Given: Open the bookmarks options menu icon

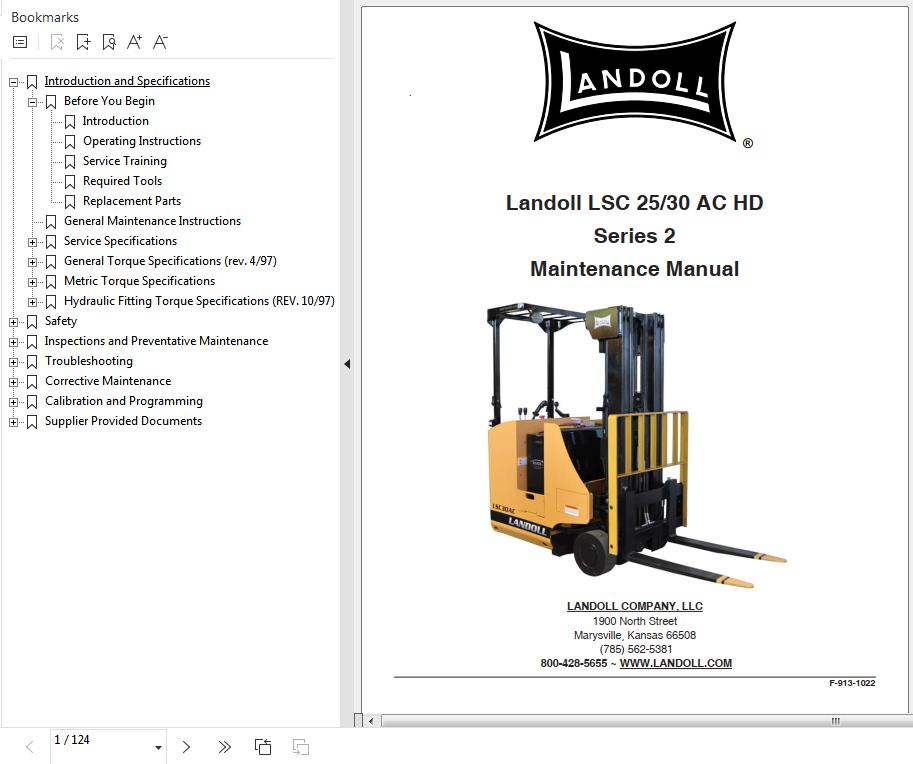Looking at the screenshot, I should (x=20, y=42).
